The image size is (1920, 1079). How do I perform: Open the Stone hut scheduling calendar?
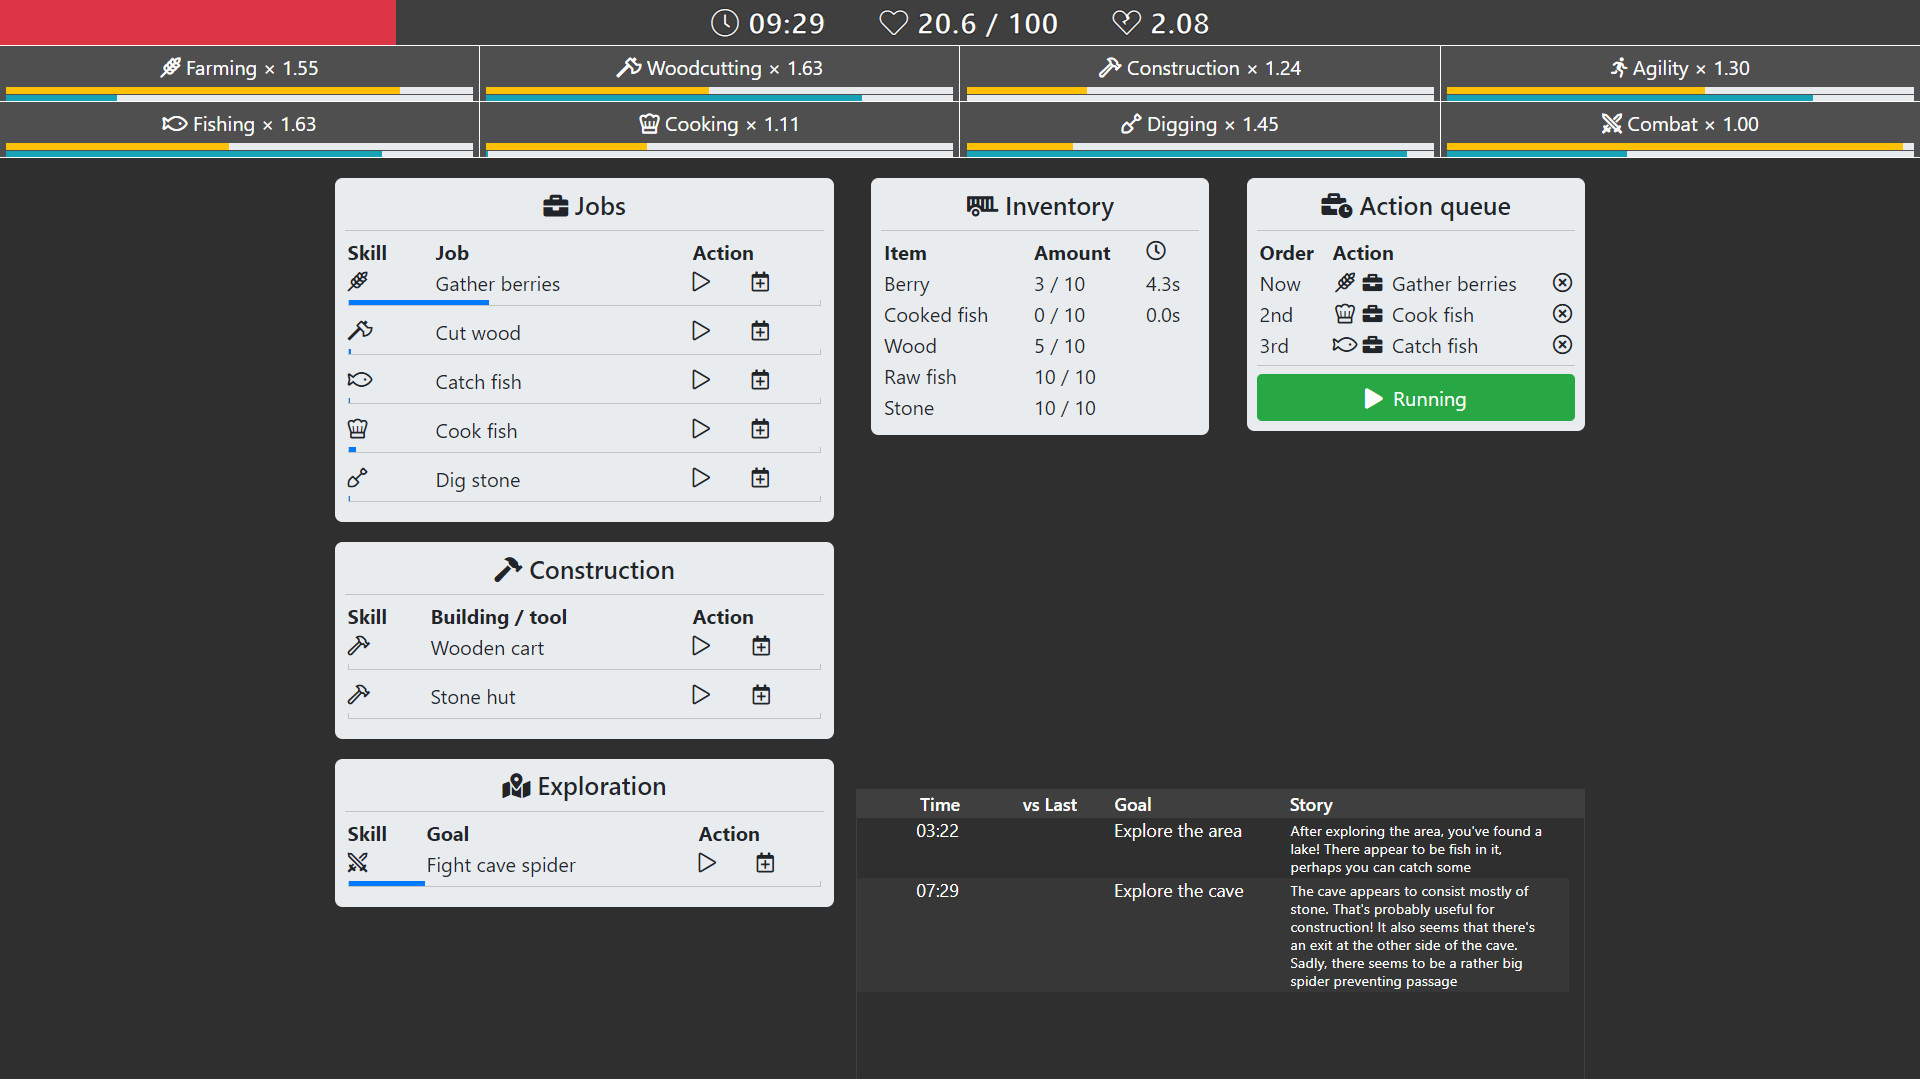point(761,694)
